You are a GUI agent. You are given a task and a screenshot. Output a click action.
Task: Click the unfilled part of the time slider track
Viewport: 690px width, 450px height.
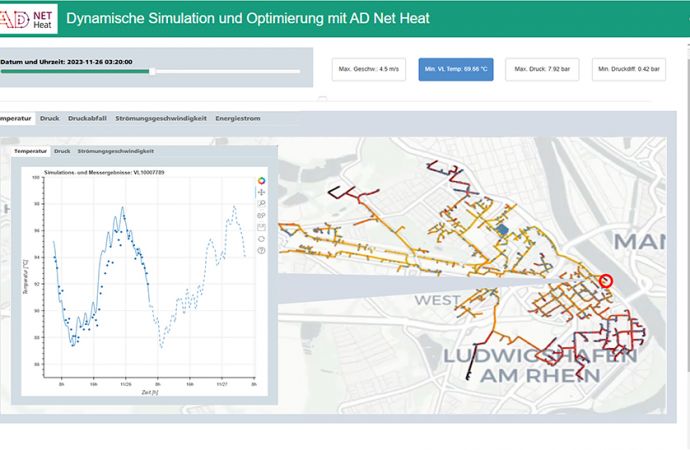point(228,71)
